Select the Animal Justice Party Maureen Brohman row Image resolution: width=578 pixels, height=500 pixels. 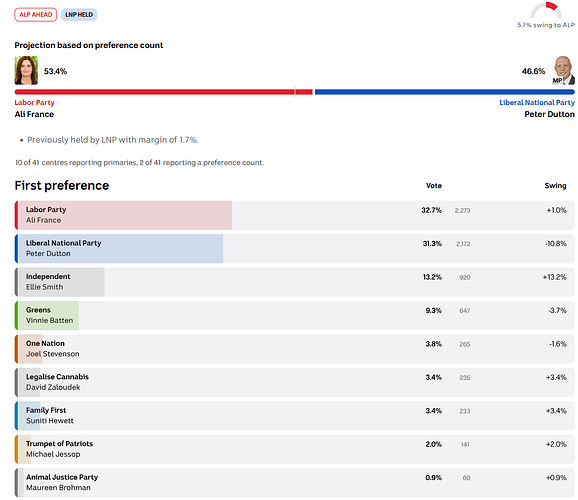click(x=295, y=483)
